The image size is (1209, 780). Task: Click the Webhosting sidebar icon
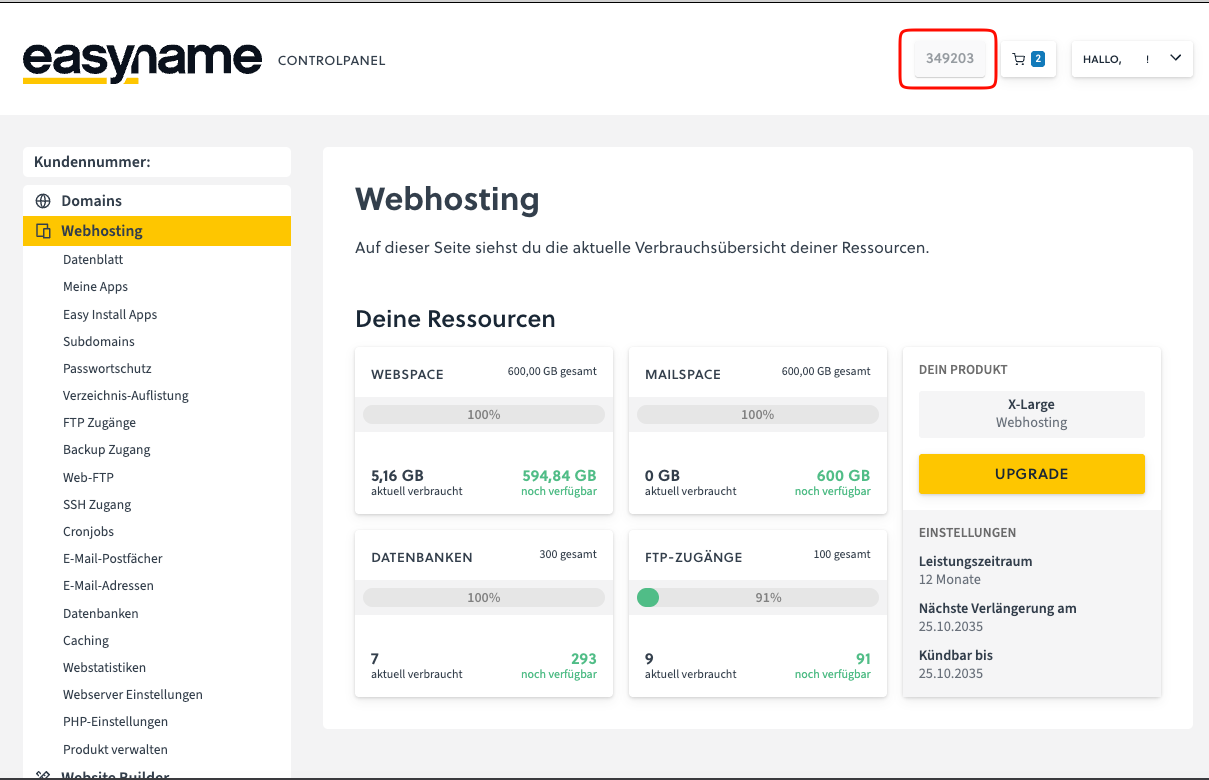pos(43,231)
